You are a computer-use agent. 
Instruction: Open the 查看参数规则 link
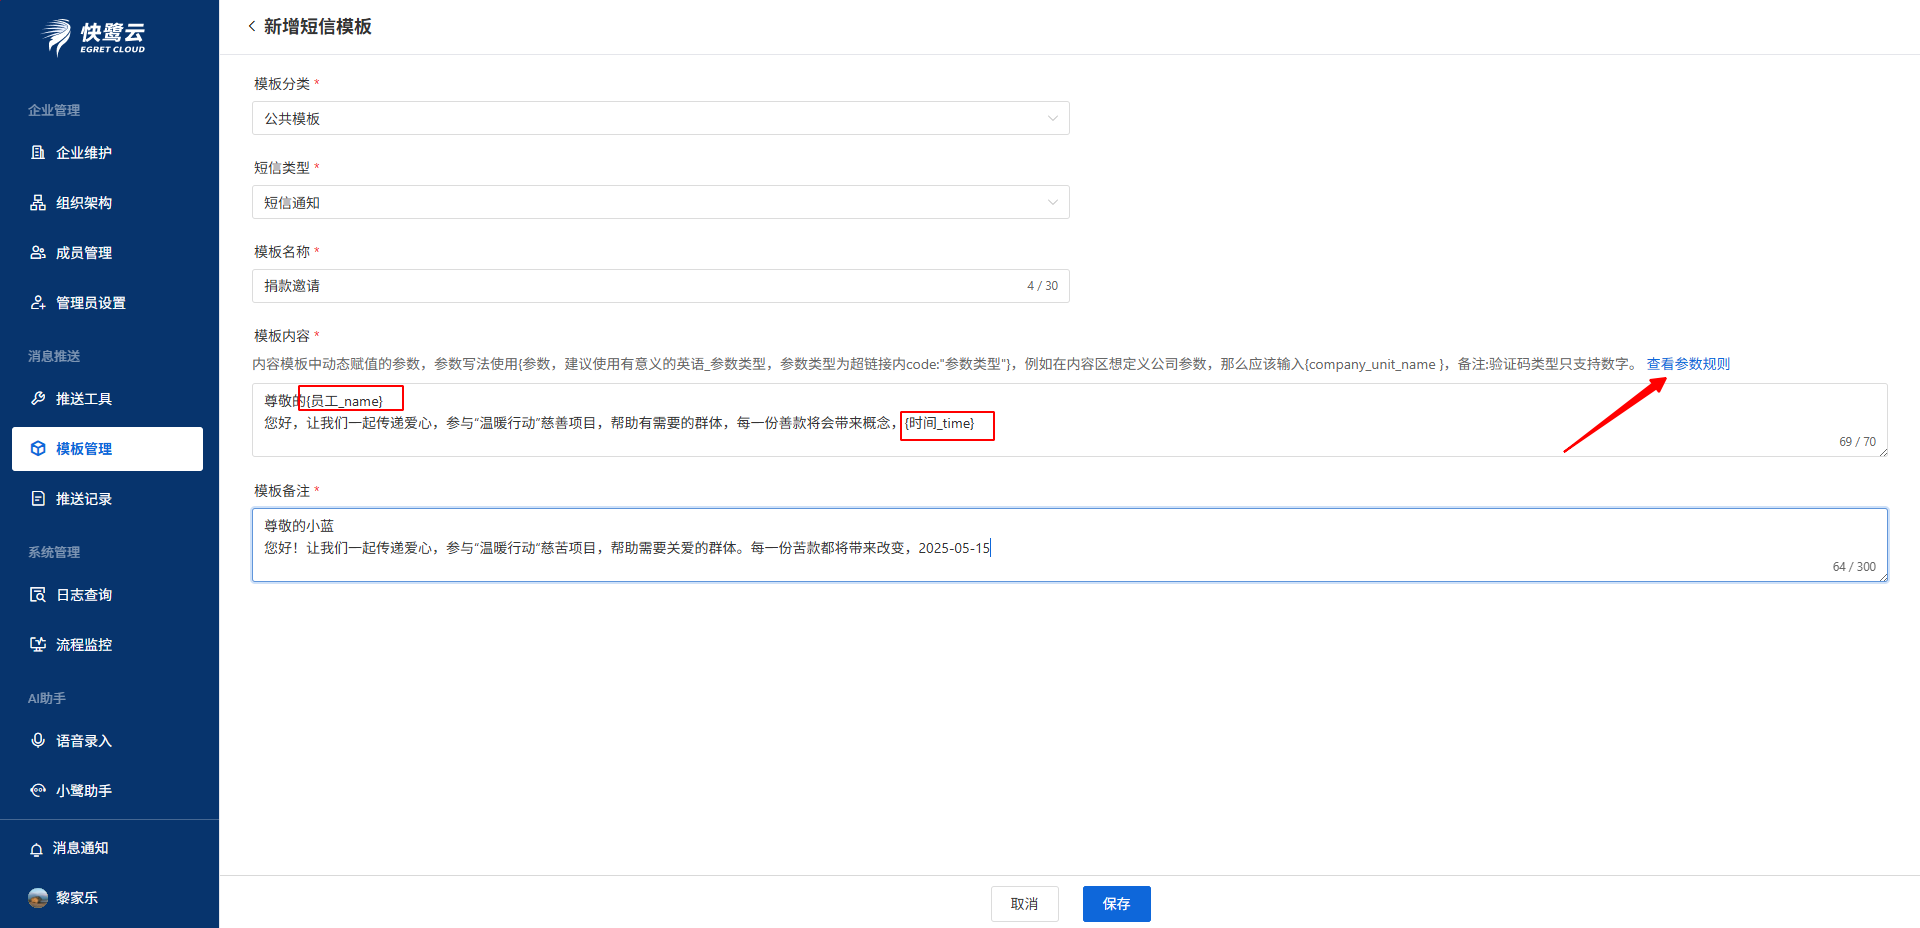coord(1688,364)
